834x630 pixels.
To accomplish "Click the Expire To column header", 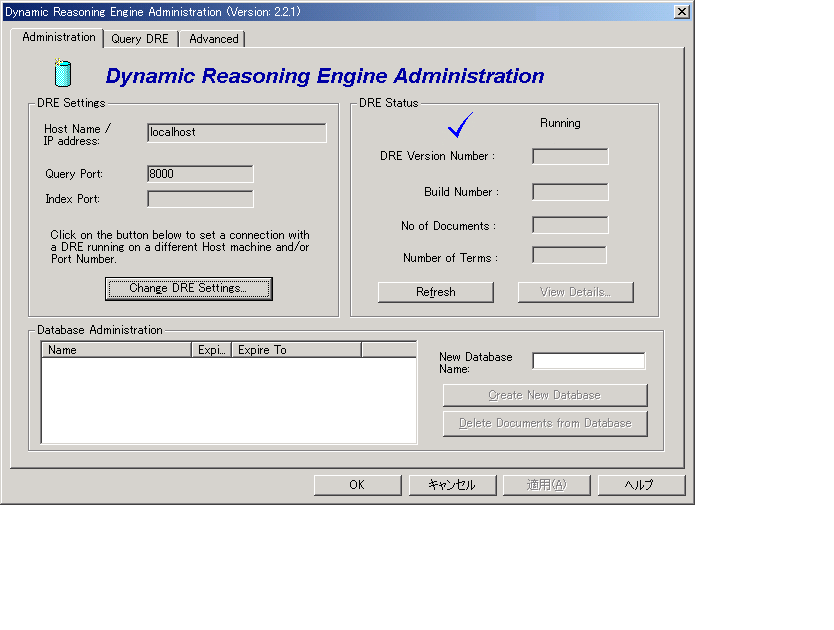I will tap(296, 350).
